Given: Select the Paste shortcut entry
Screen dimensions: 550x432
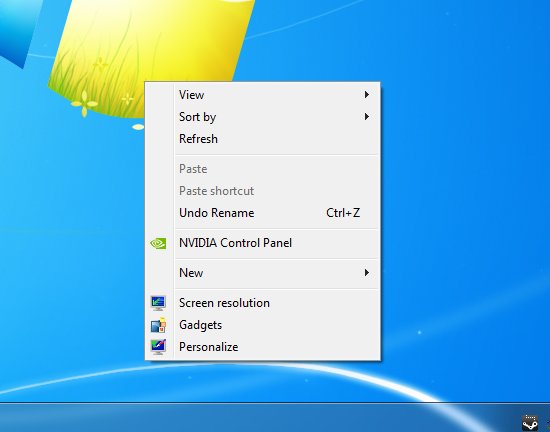Looking at the screenshot, I should tap(262, 191).
